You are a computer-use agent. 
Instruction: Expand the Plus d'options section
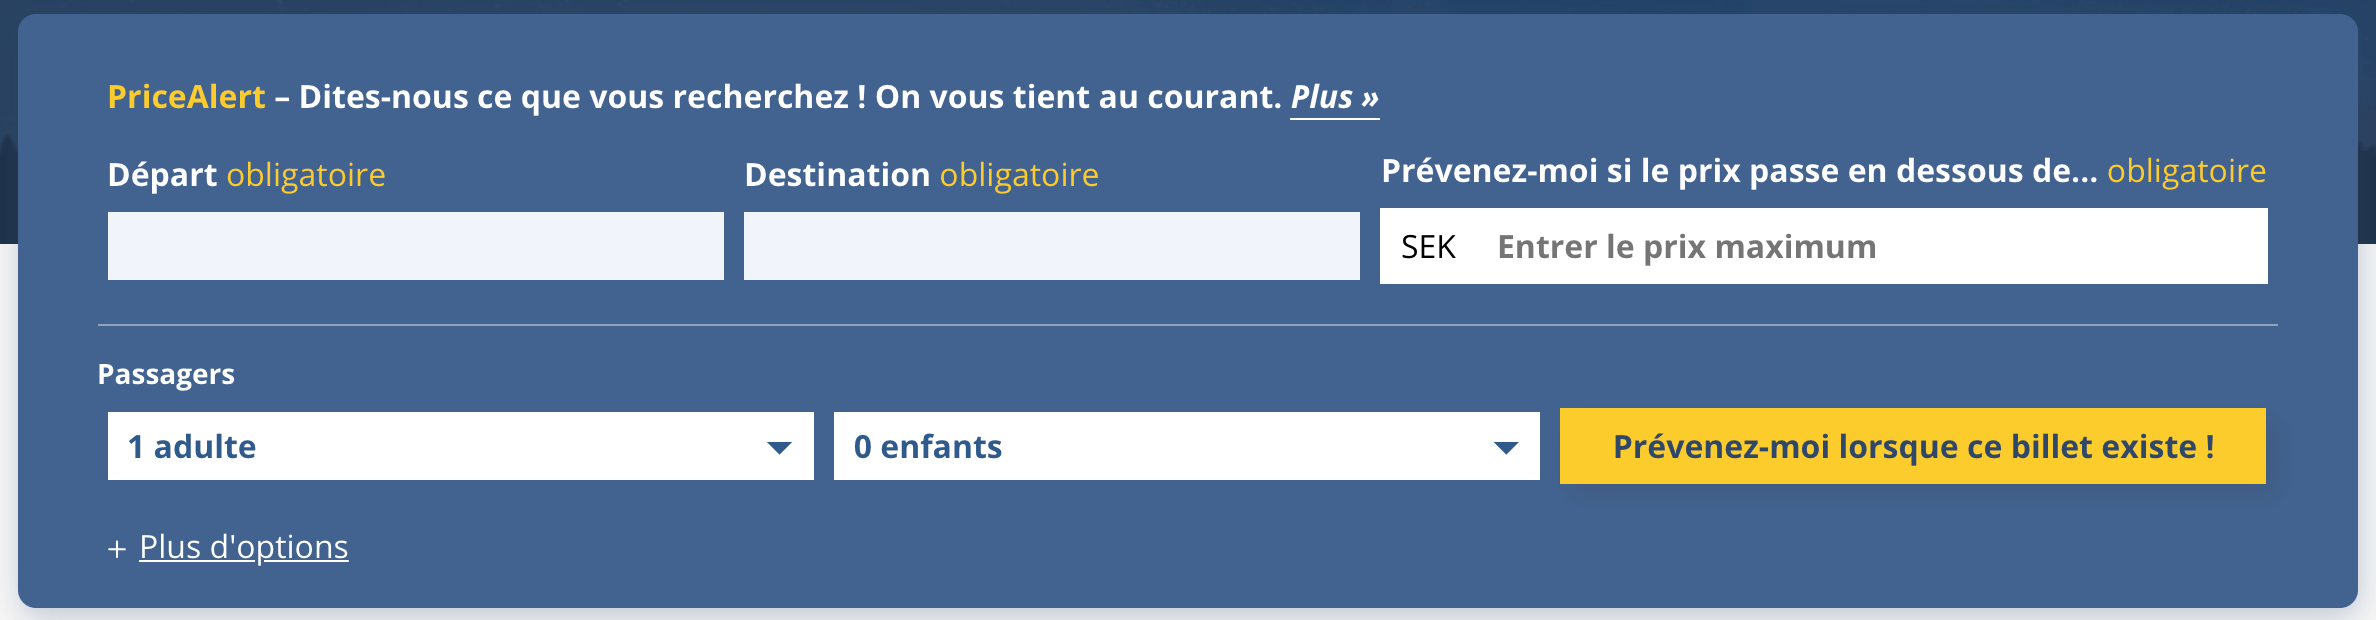click(x=243, y=547)
